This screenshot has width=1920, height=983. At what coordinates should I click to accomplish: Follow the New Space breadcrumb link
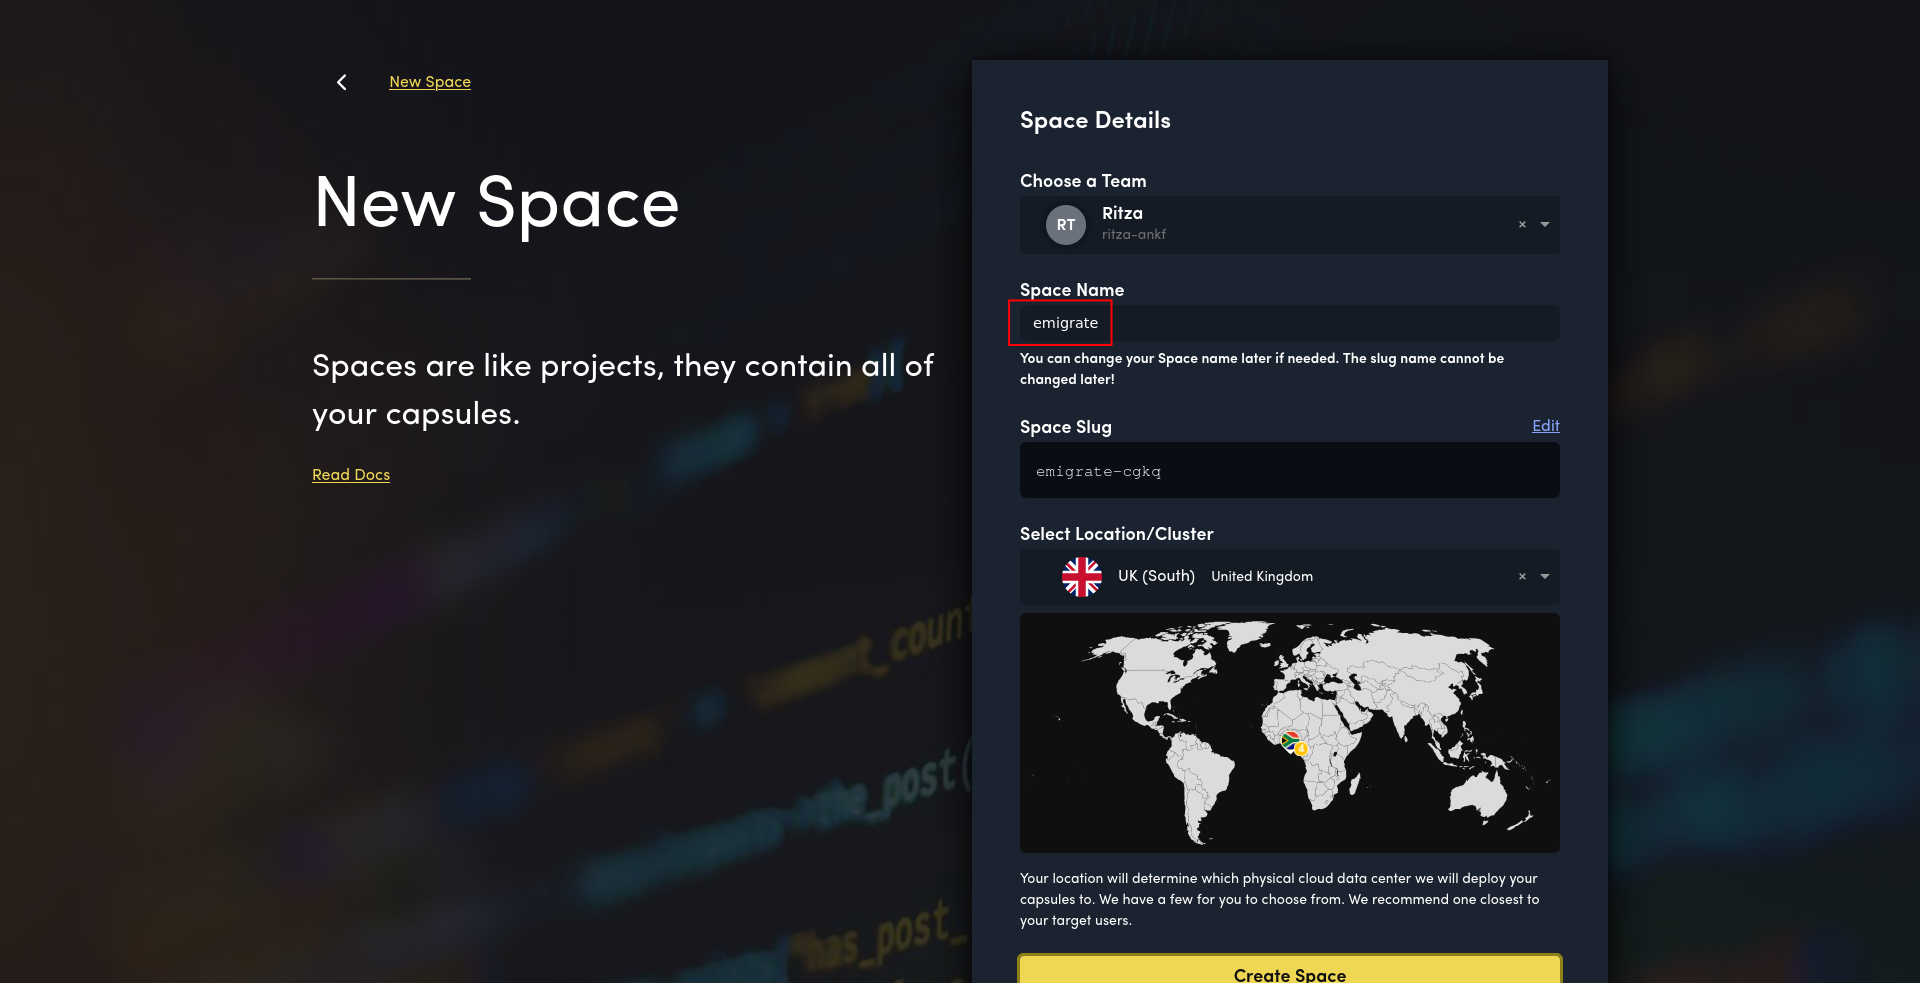click(429, 82)
